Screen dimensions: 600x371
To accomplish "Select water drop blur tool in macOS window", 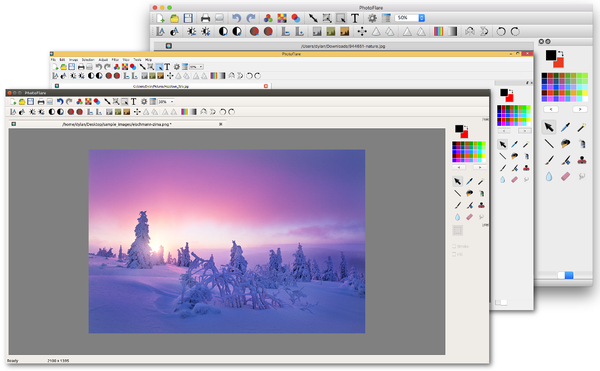I will pyautogui.click(x=549, y=176).
